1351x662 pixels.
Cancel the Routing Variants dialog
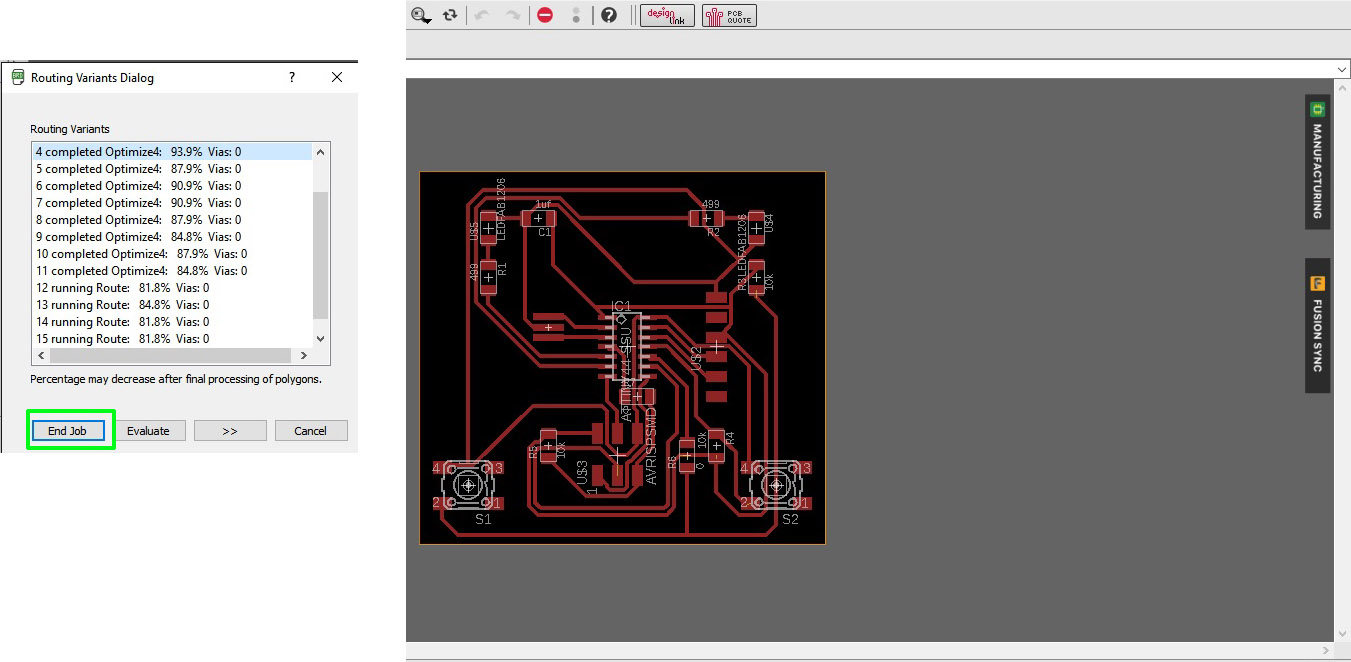pos(311,431)
